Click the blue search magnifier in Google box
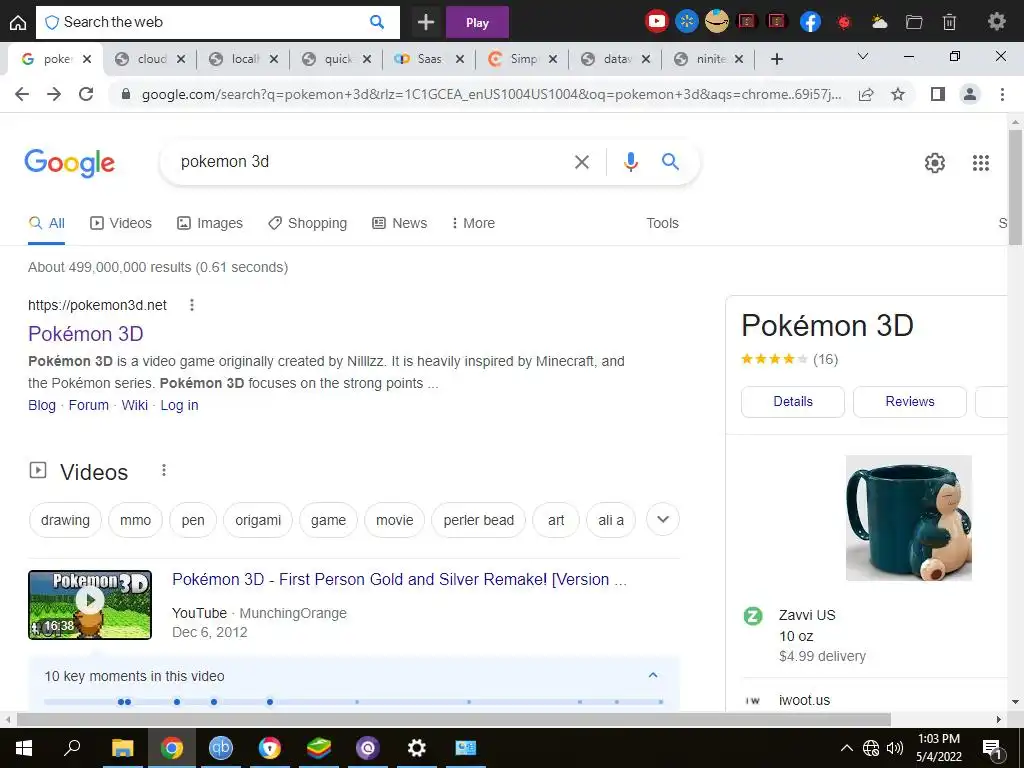The width and height of the screenshot is (1024, 768). 670,161
